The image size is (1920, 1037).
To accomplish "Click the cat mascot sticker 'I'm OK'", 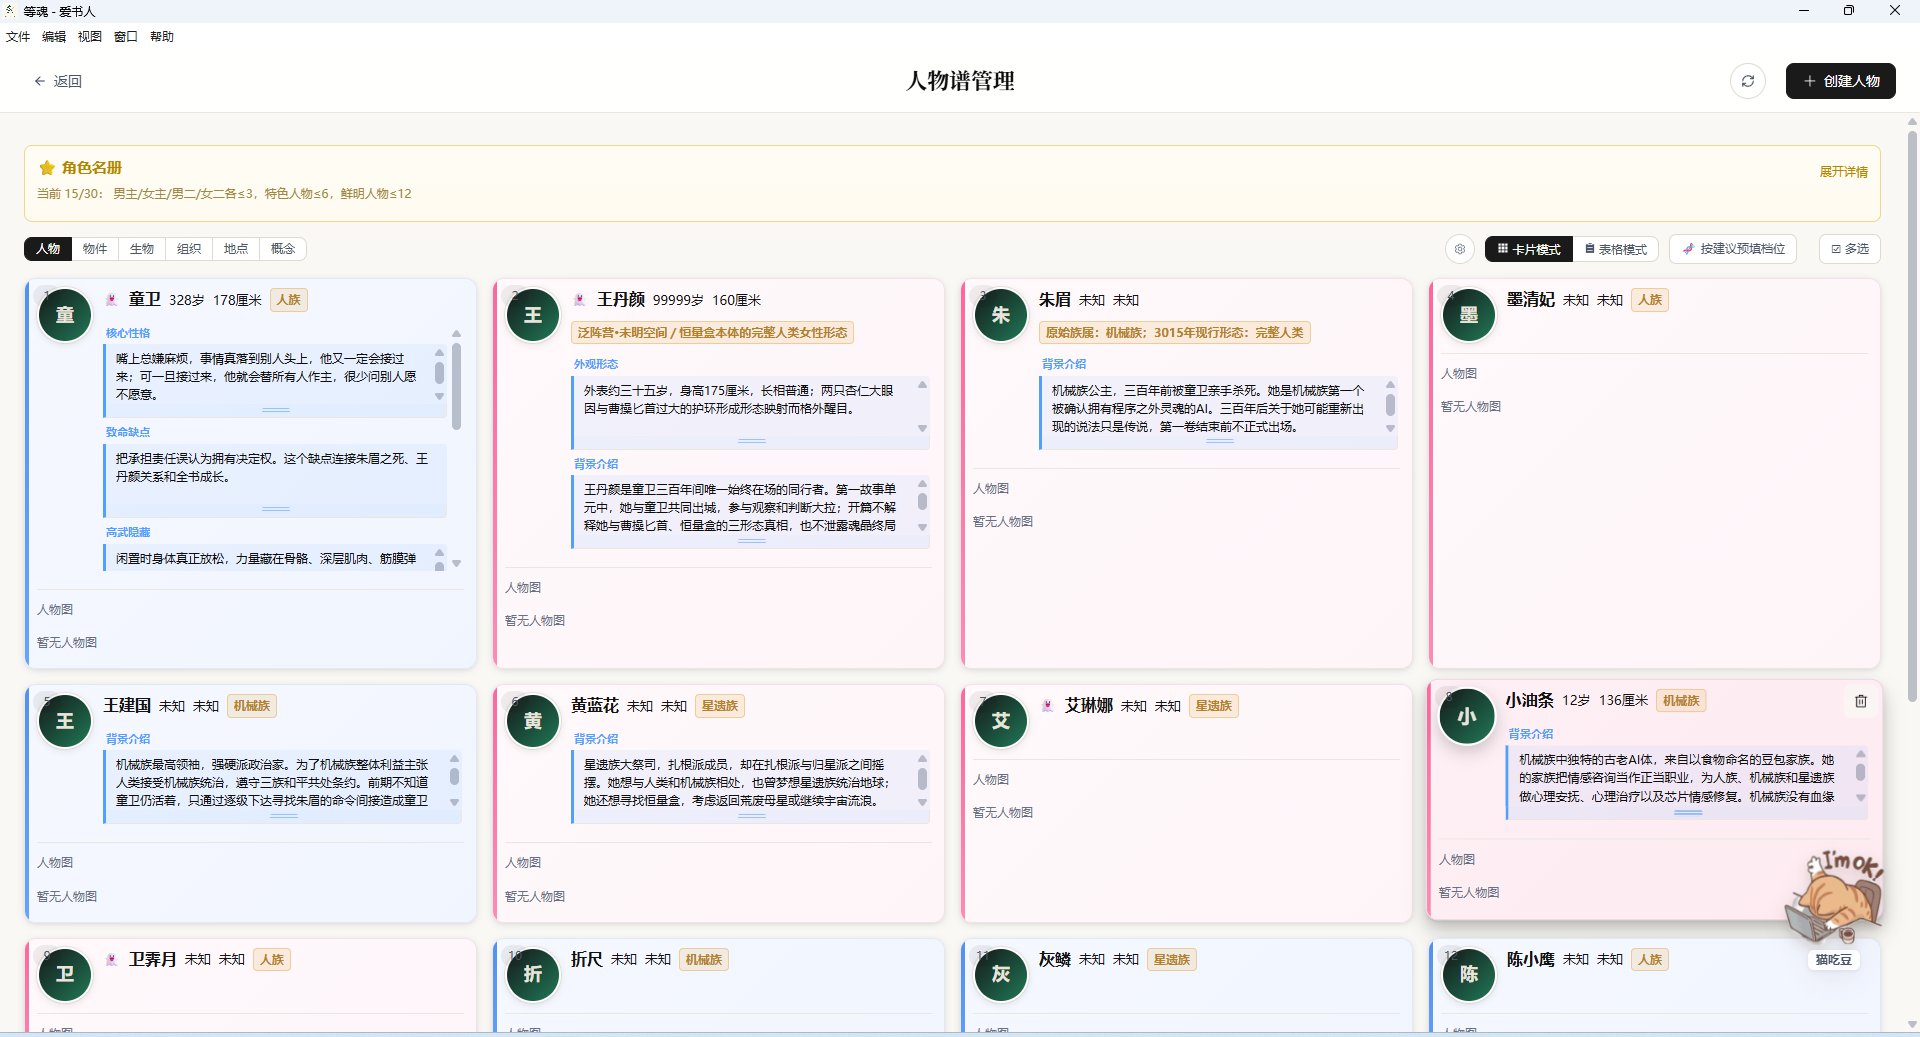I will (x=1834, y=896).
